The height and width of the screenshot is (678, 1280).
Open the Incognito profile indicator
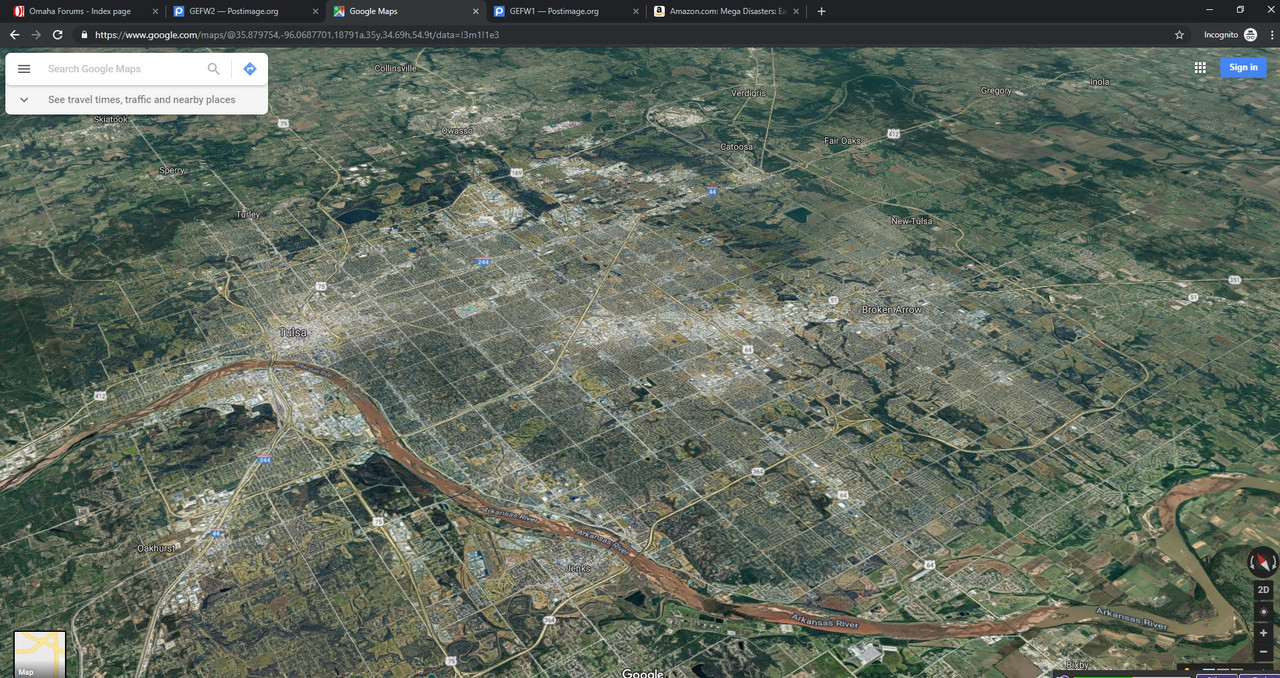coord(1230,34)
